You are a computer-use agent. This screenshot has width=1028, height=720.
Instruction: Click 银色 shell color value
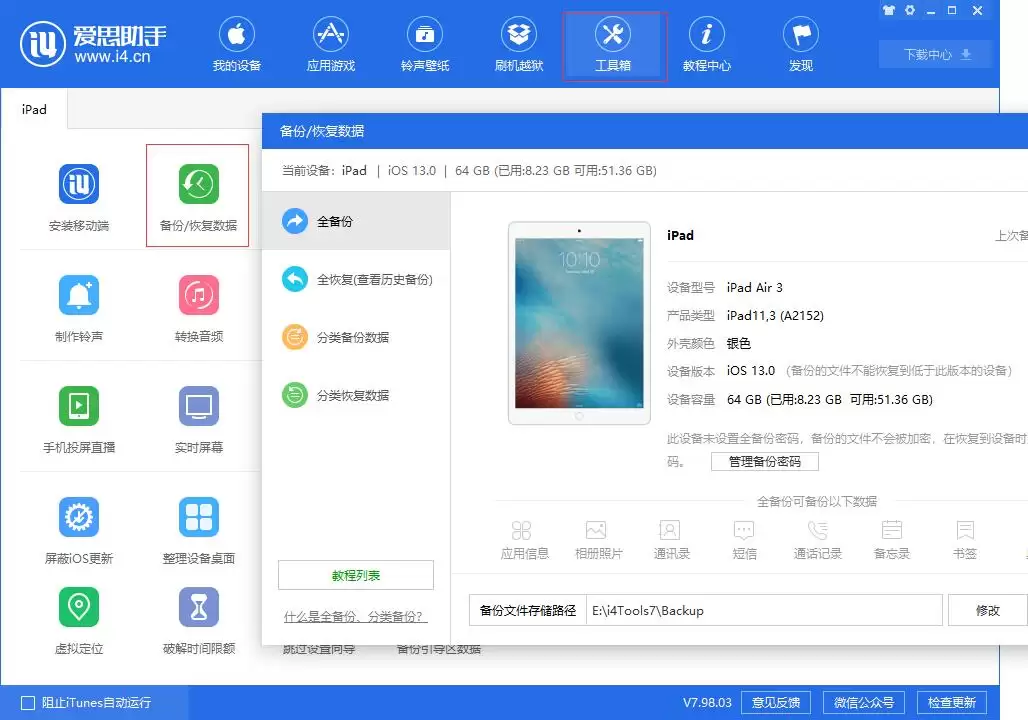(738, 344)
